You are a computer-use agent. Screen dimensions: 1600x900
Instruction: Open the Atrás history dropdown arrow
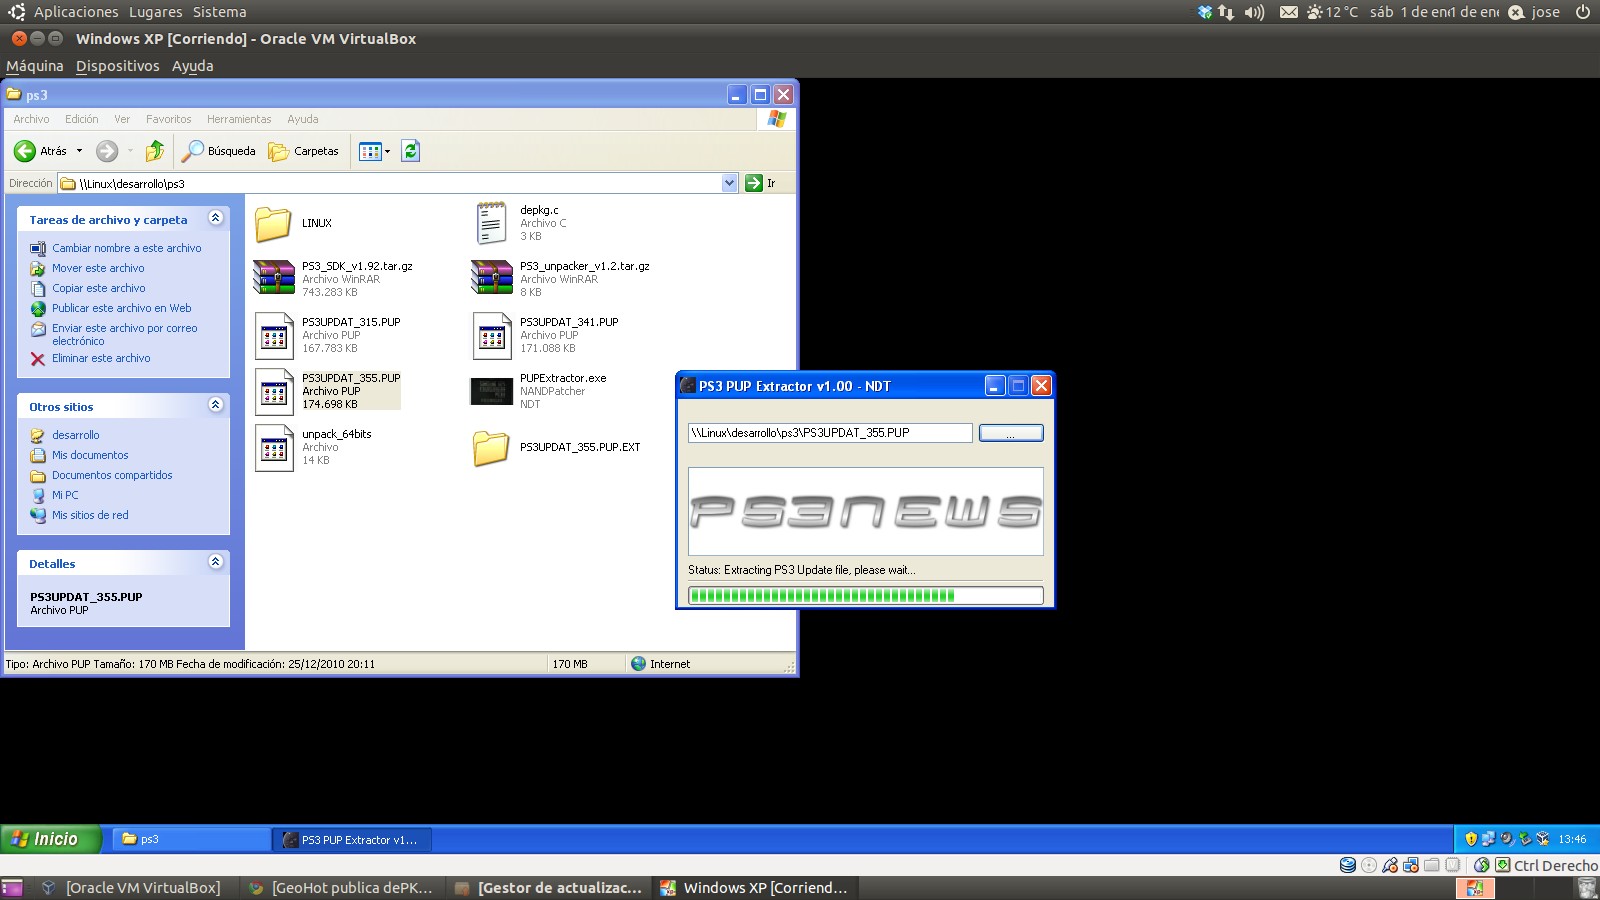[79, 151]
